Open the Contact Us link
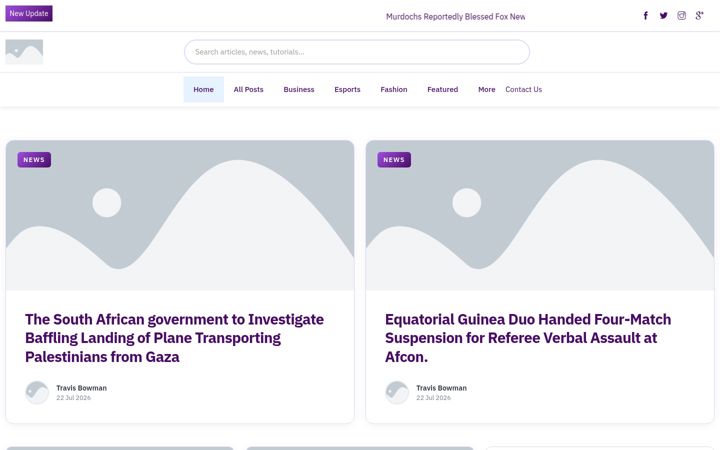 coord(523,90)
